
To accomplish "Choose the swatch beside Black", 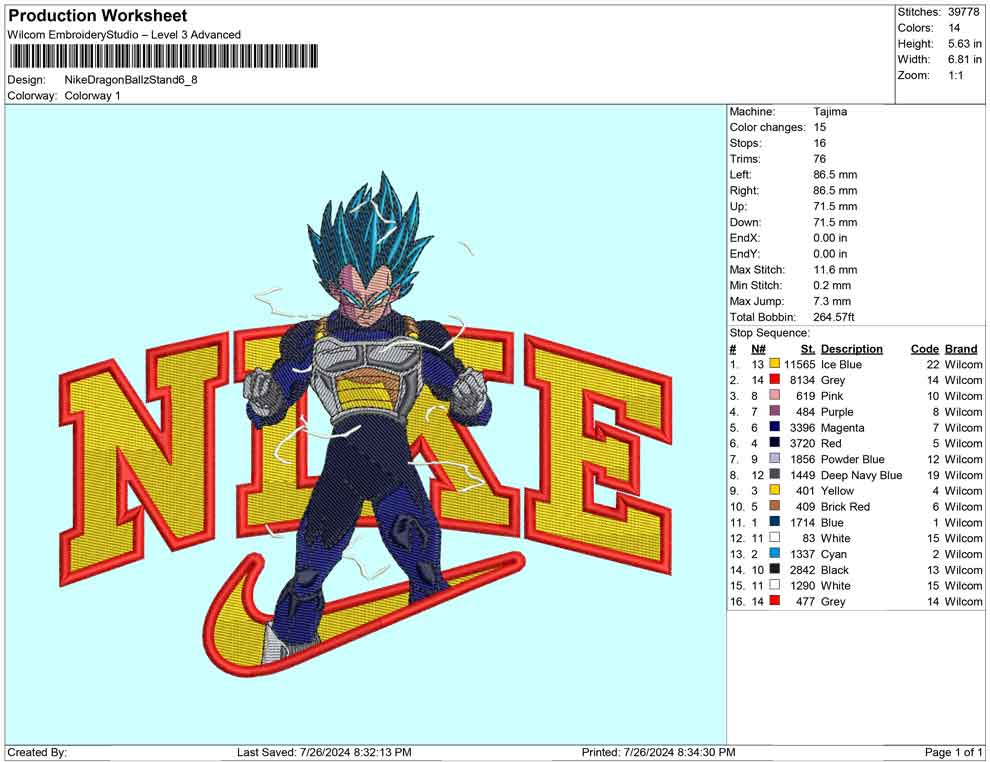I will point(773,570).
